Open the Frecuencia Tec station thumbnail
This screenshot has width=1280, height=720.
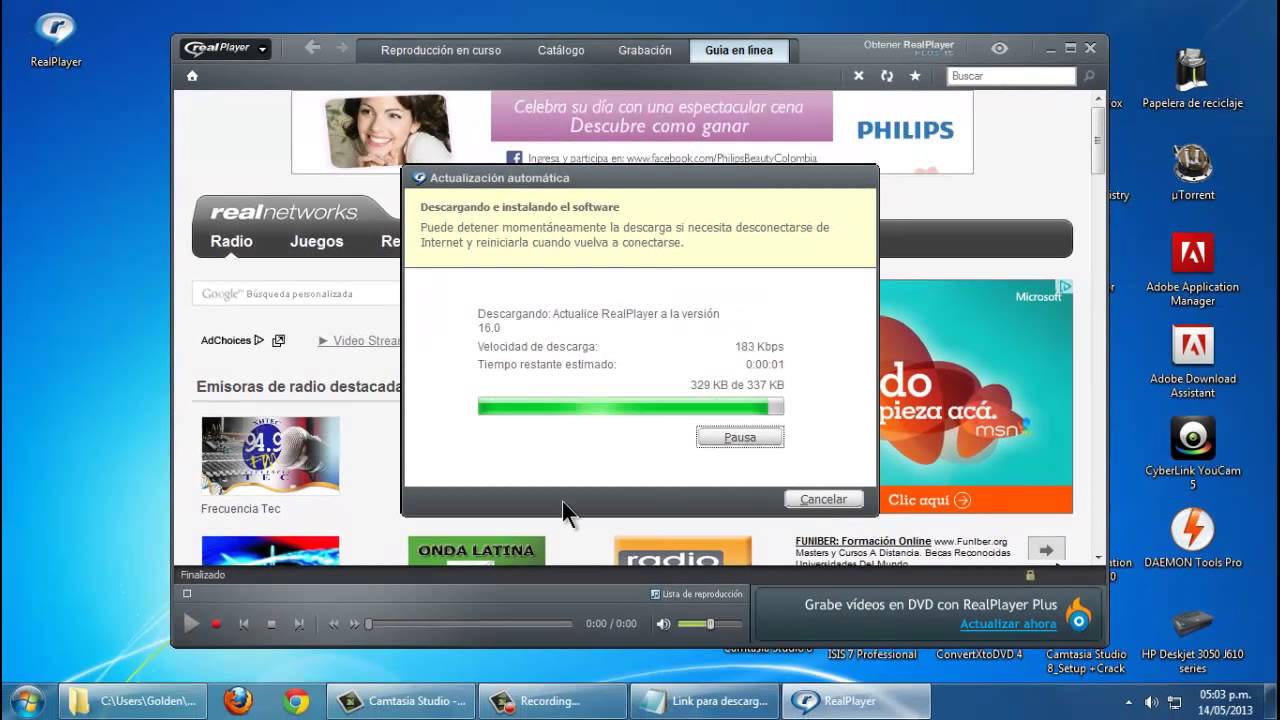pos(270,456)
